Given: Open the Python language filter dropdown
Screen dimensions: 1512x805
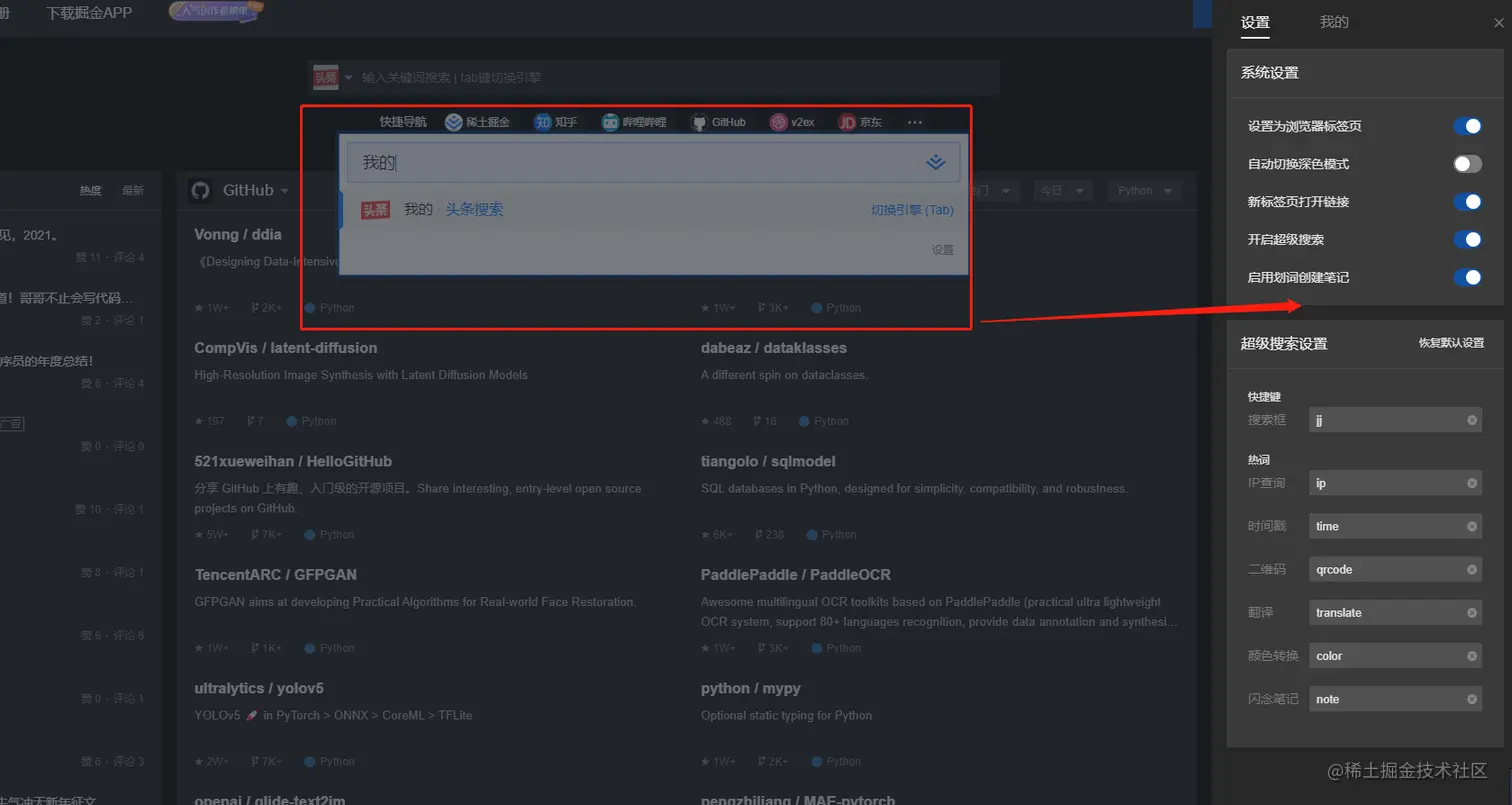Looking at the screenshot, I should (1144, 190).
